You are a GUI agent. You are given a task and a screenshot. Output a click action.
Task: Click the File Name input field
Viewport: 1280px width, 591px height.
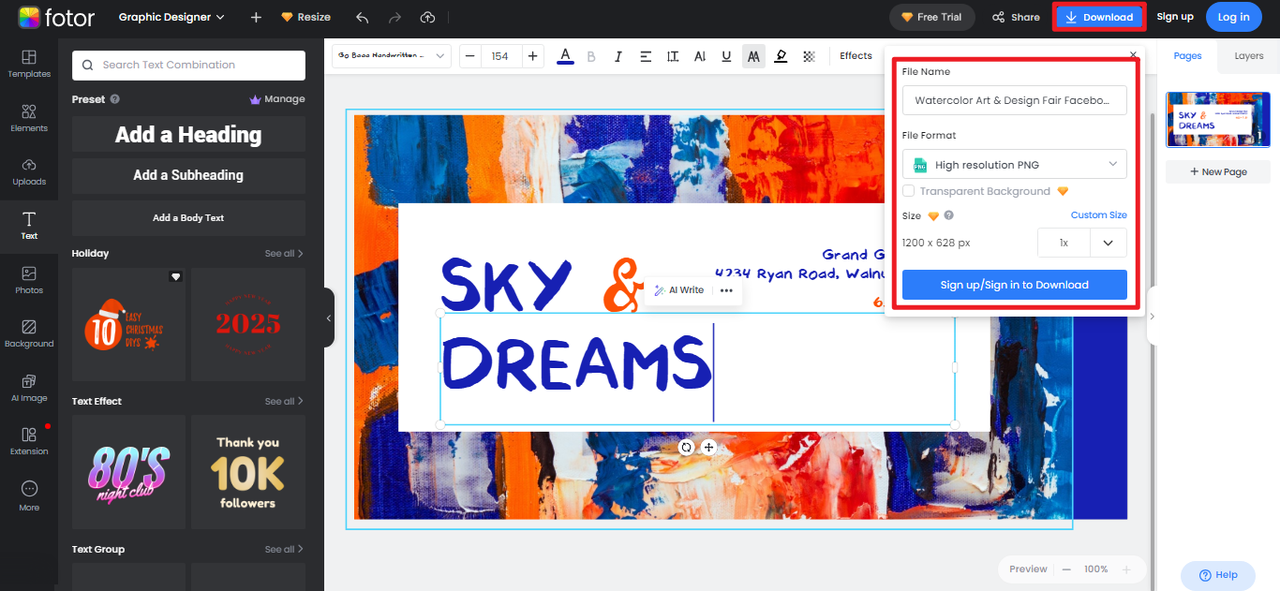1014,100
